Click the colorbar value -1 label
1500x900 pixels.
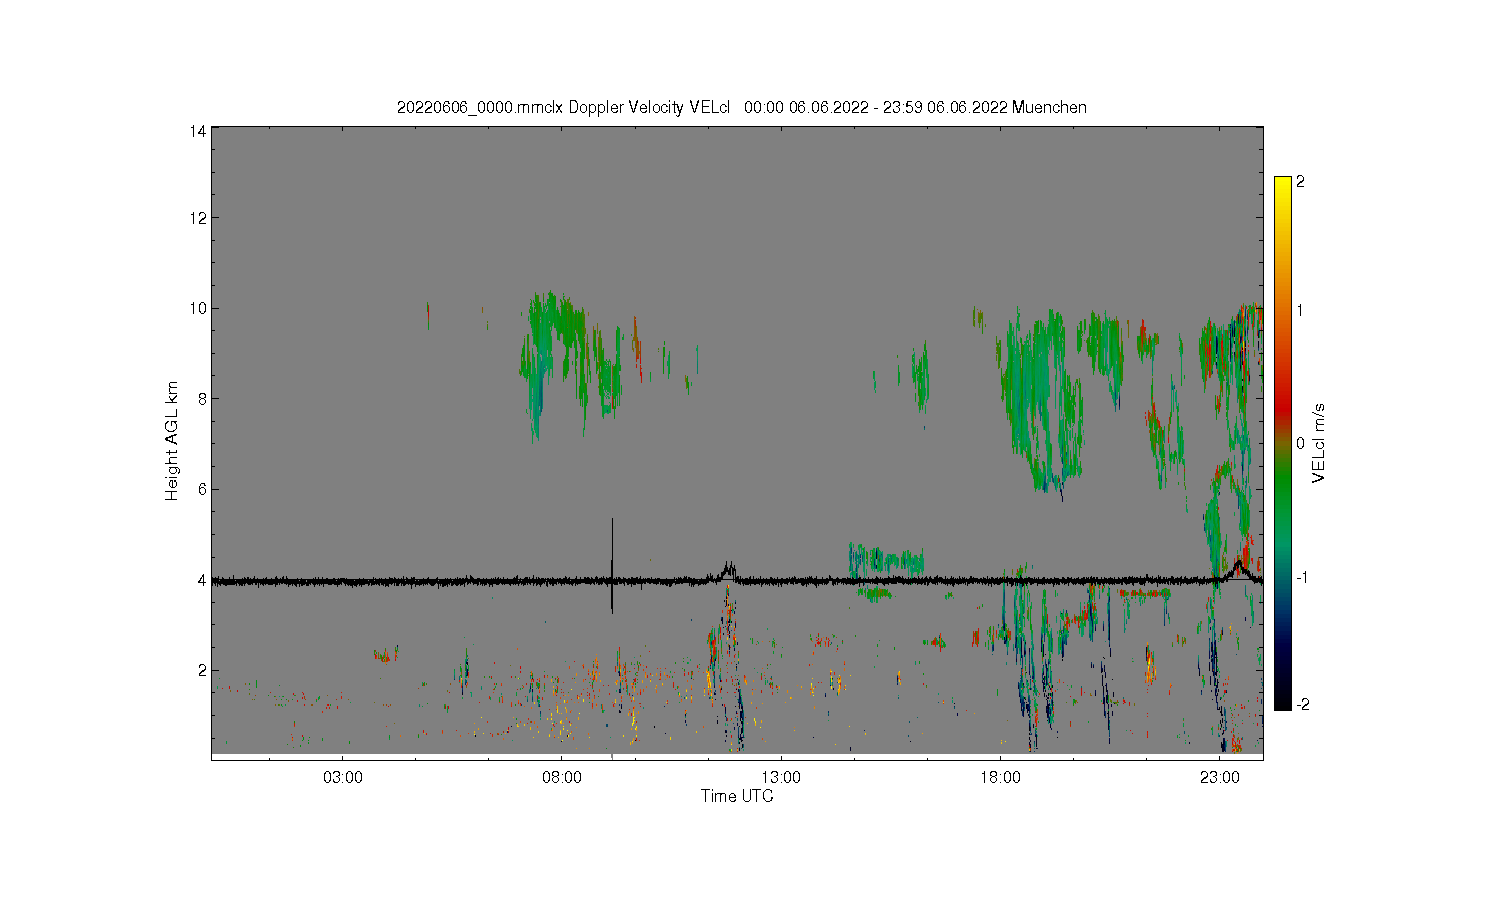(x=1302, y=577)
